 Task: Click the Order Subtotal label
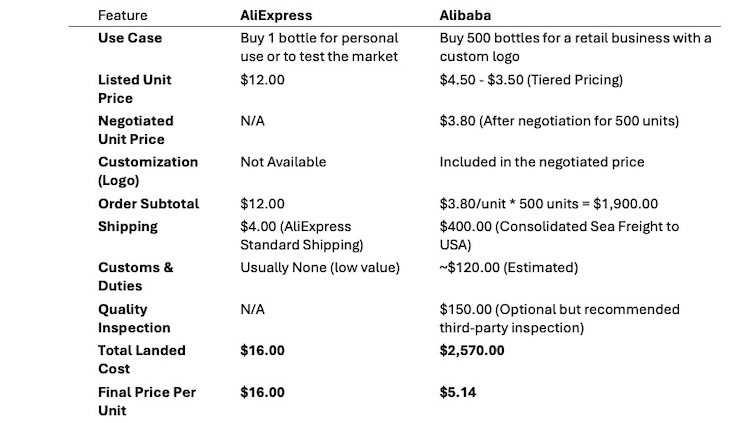coord(148,204)
